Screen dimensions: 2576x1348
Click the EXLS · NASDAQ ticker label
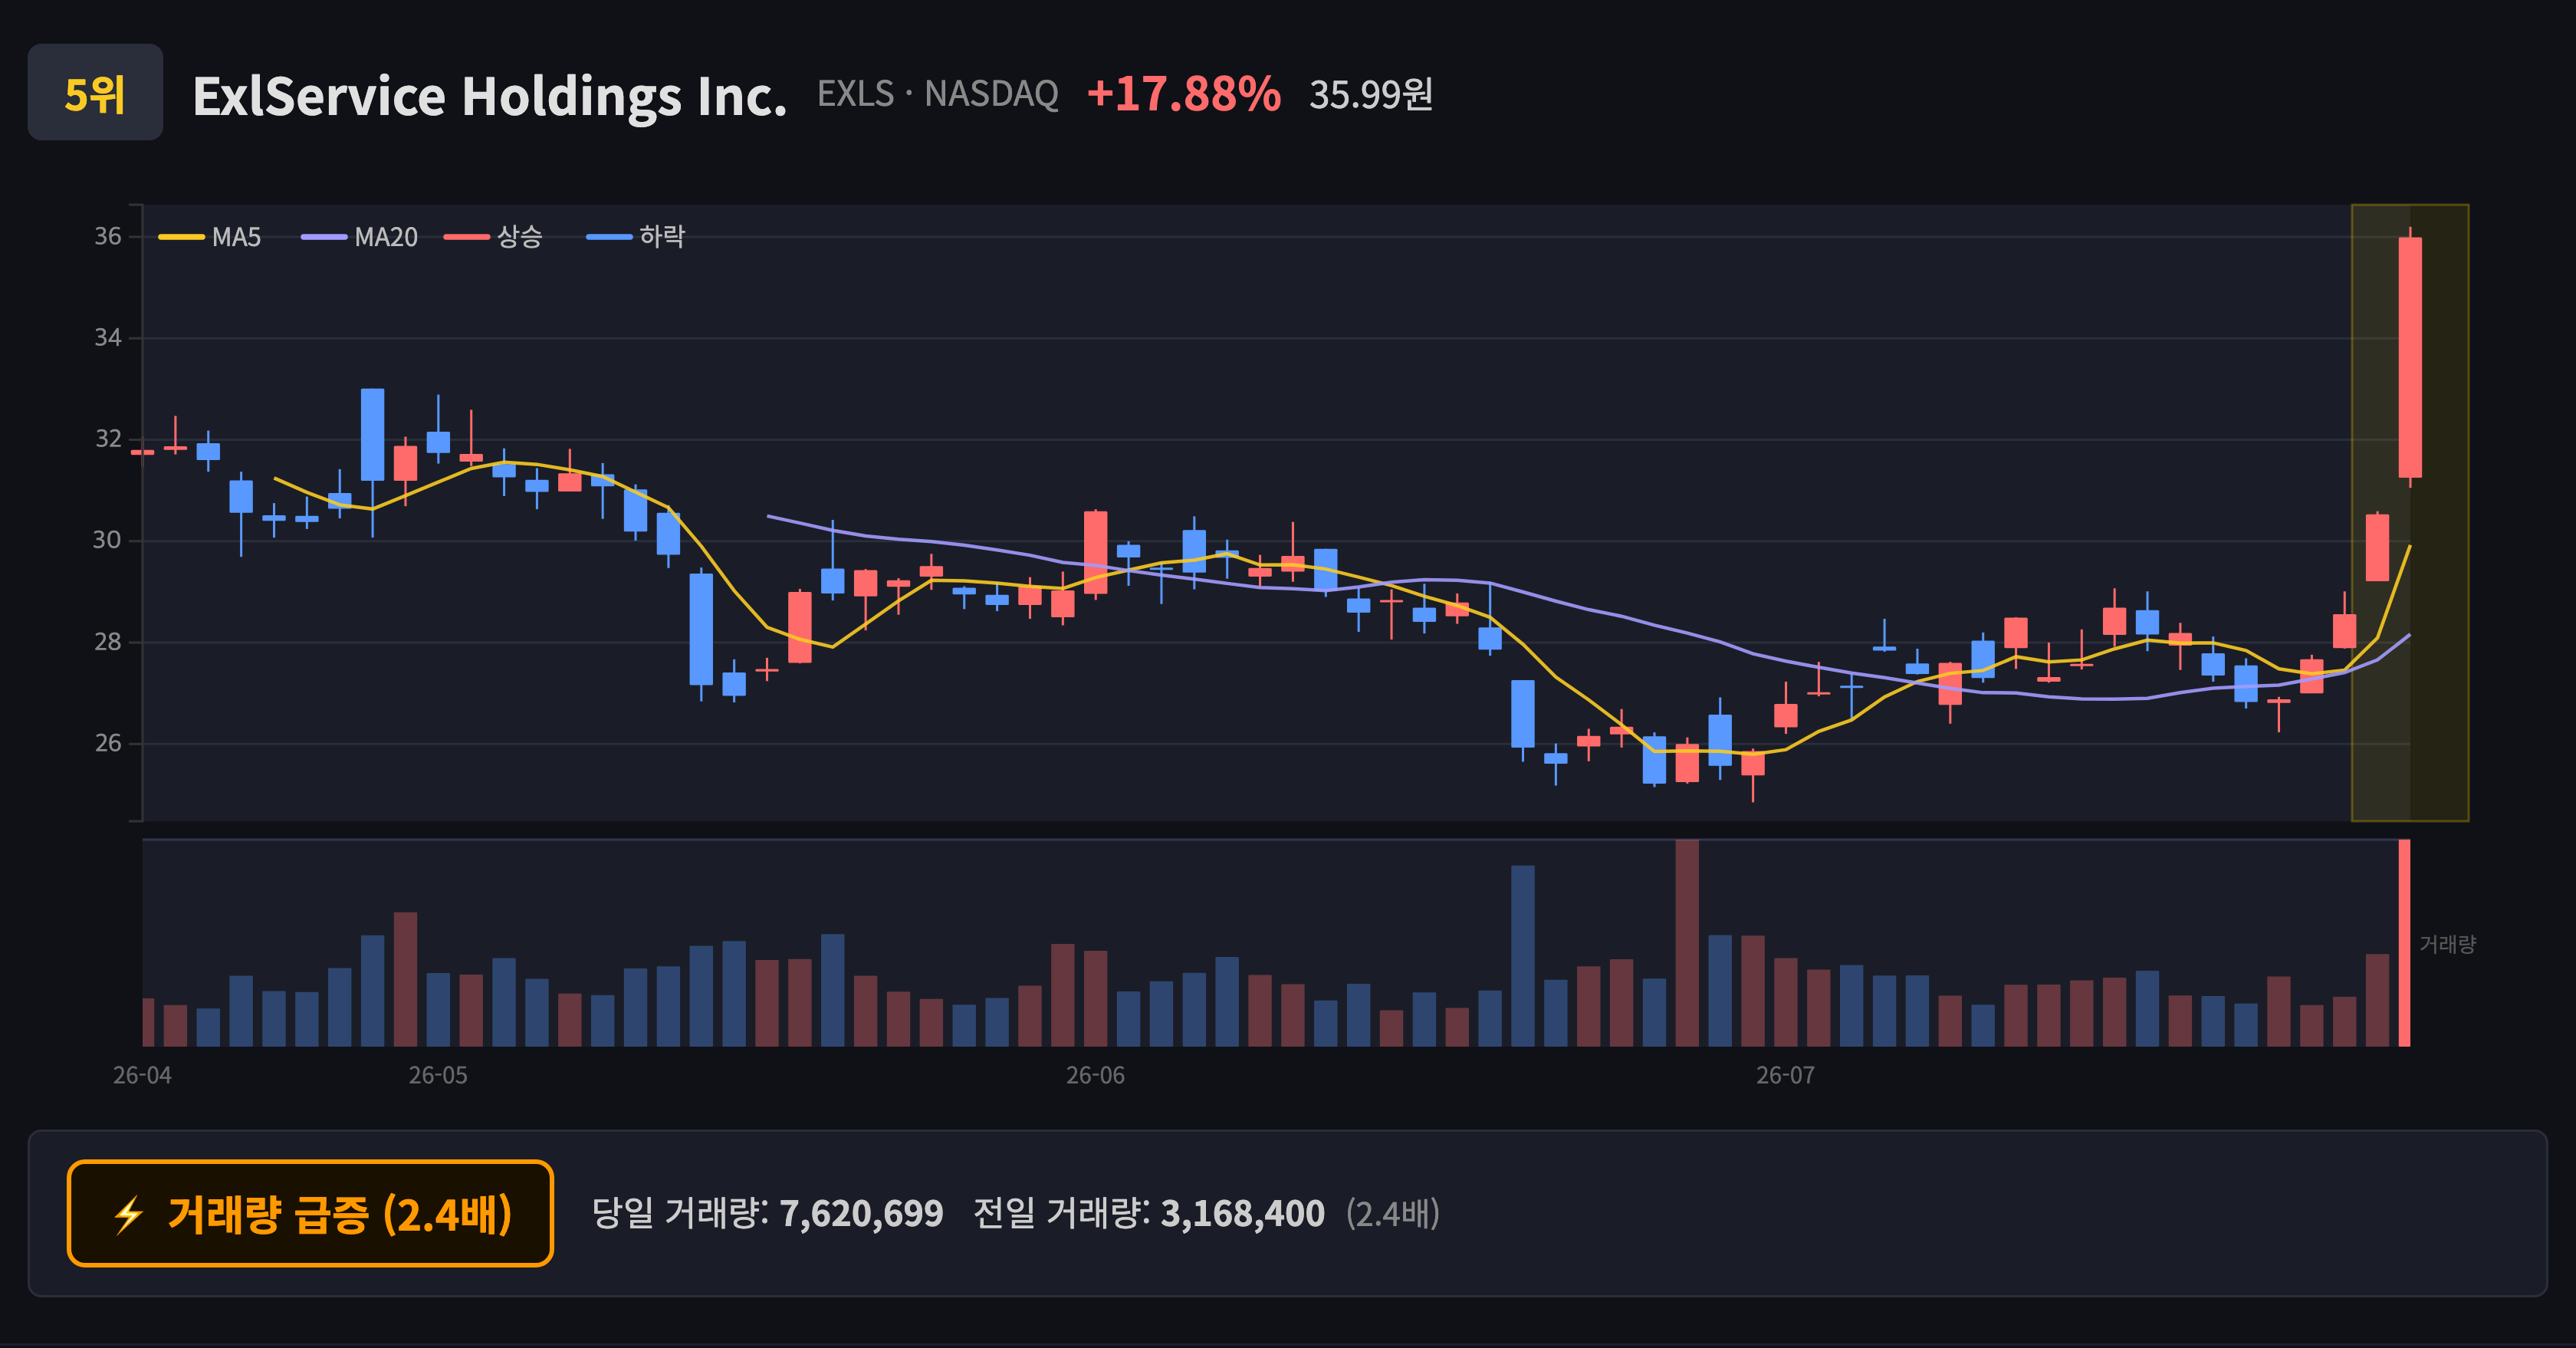coord(937,94)
